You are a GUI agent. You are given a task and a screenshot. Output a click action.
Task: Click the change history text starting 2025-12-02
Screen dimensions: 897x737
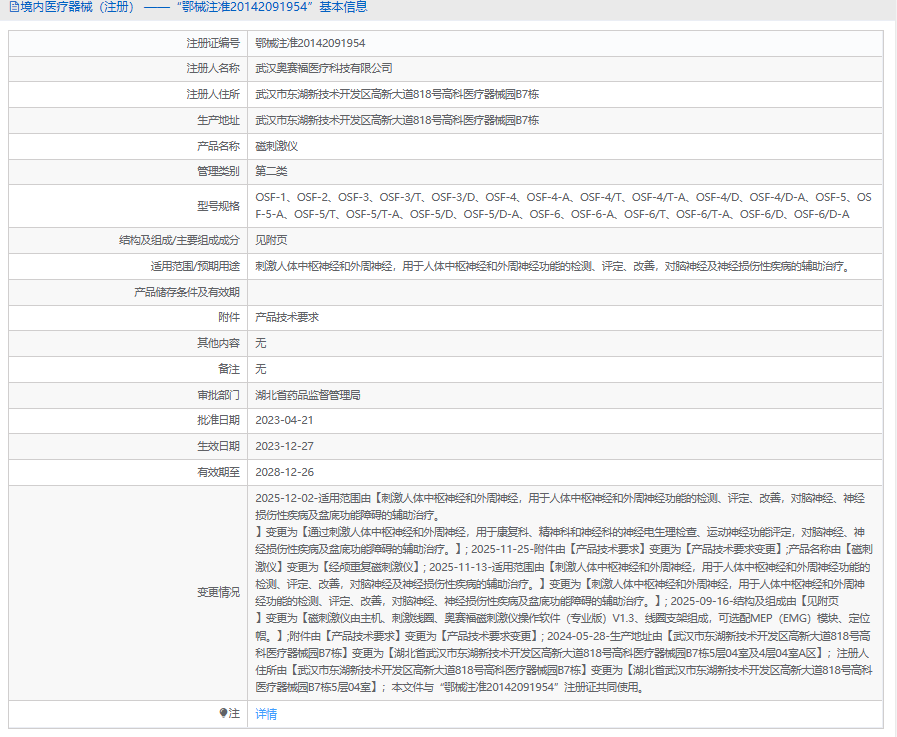[x=563, y=592]
